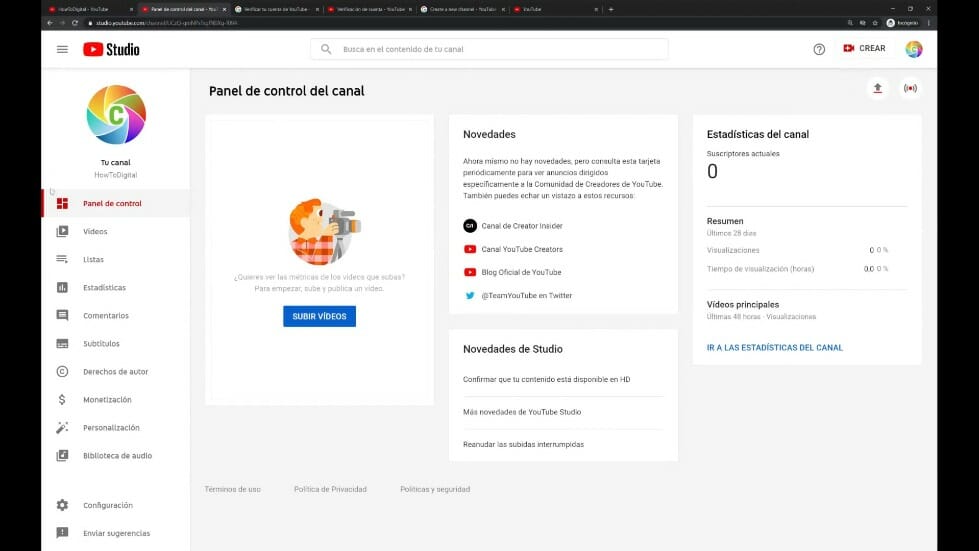Open the hamburger menu in YouTube Studio
The width and height of the screenshot is (979, 551).
(x=62, y=49)
